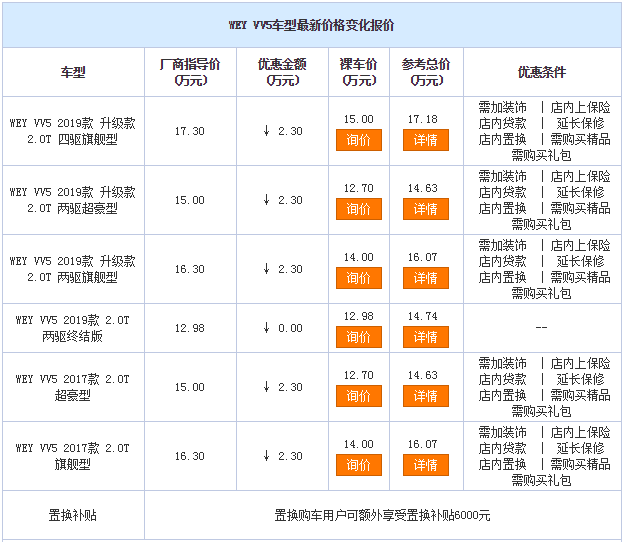Viewport: 624px width, 542px height.
Task: Click the 参考总价 column header
Action: click(426, 72)
